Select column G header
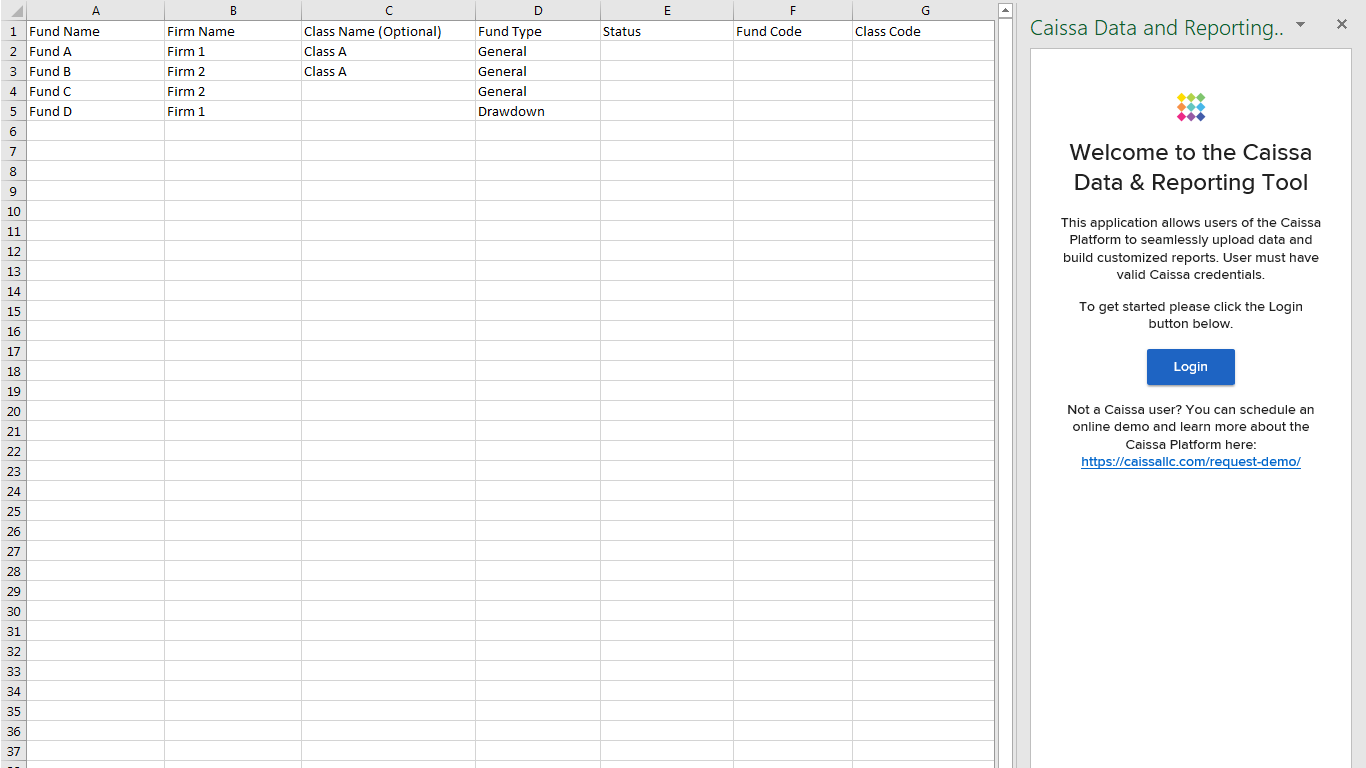The image size is (1366, 768). (924, 10)
